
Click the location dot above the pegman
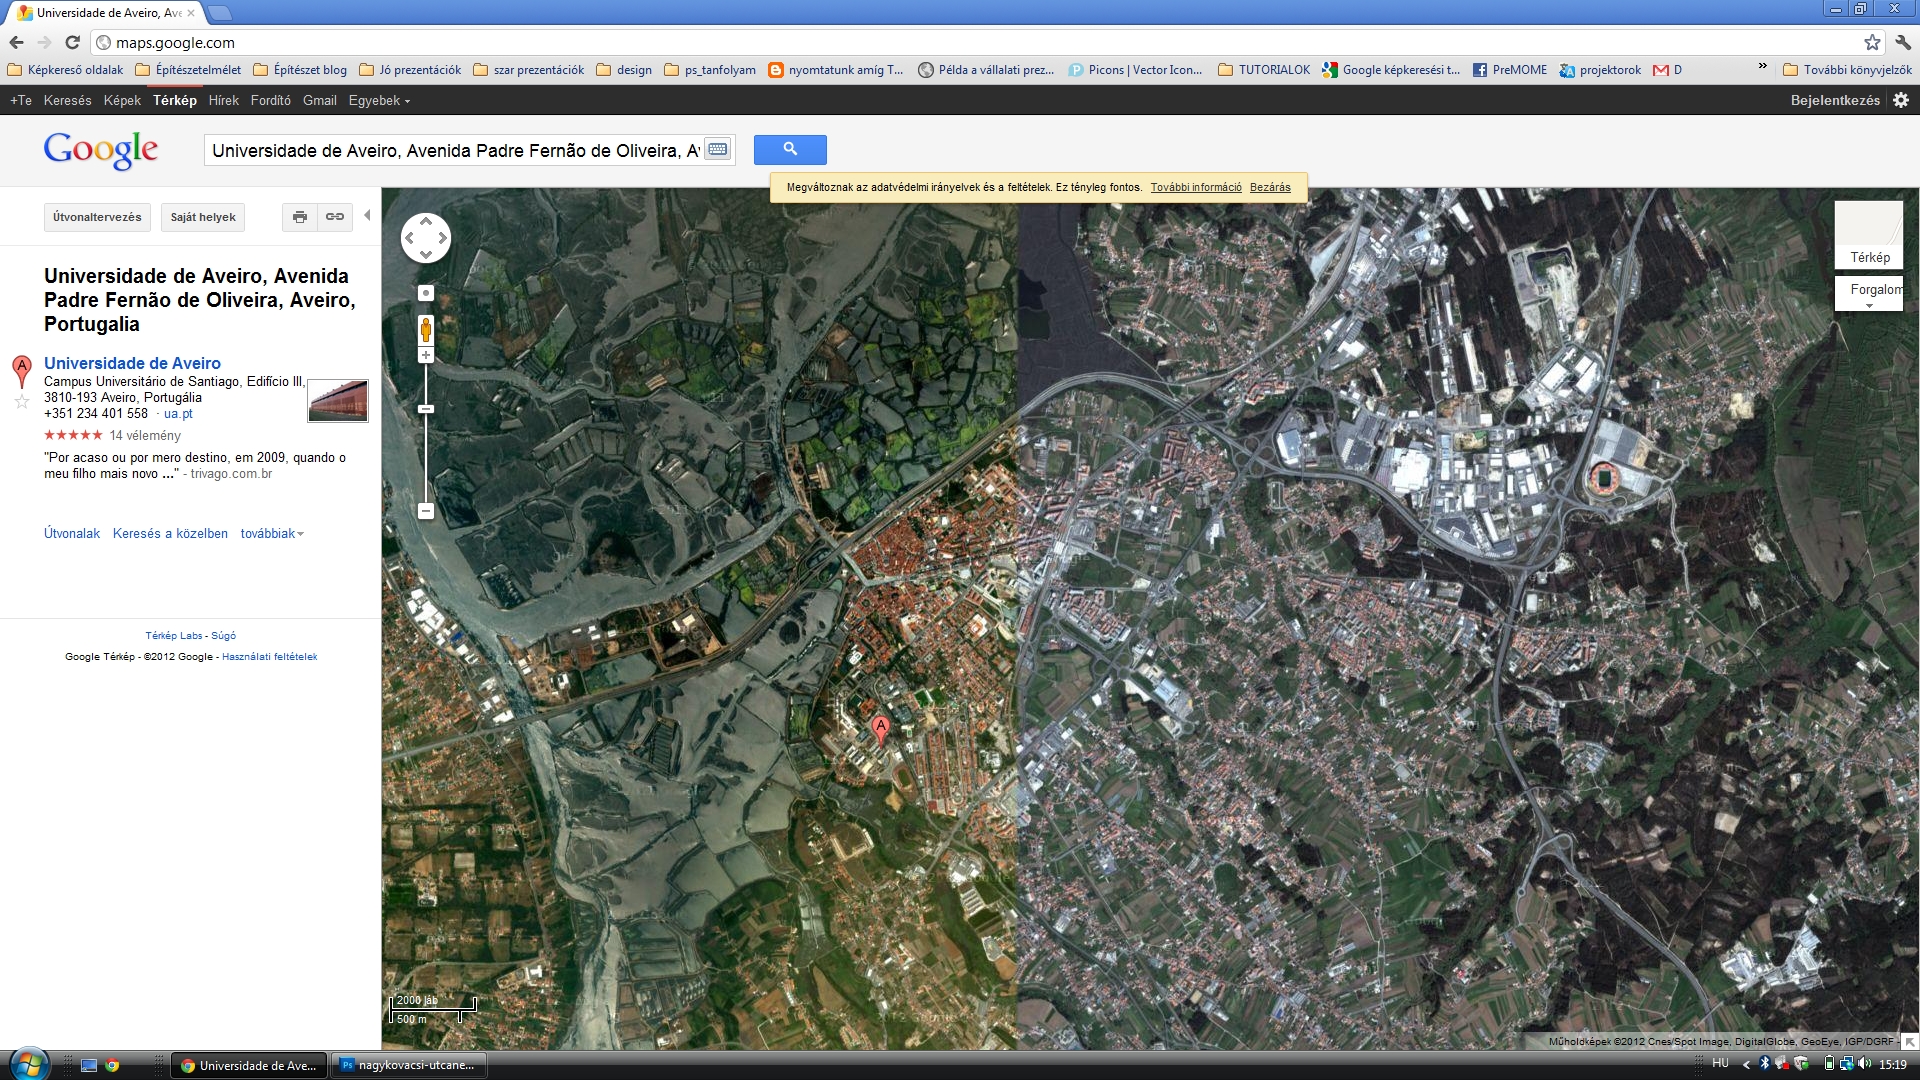[x=426, y=293]
